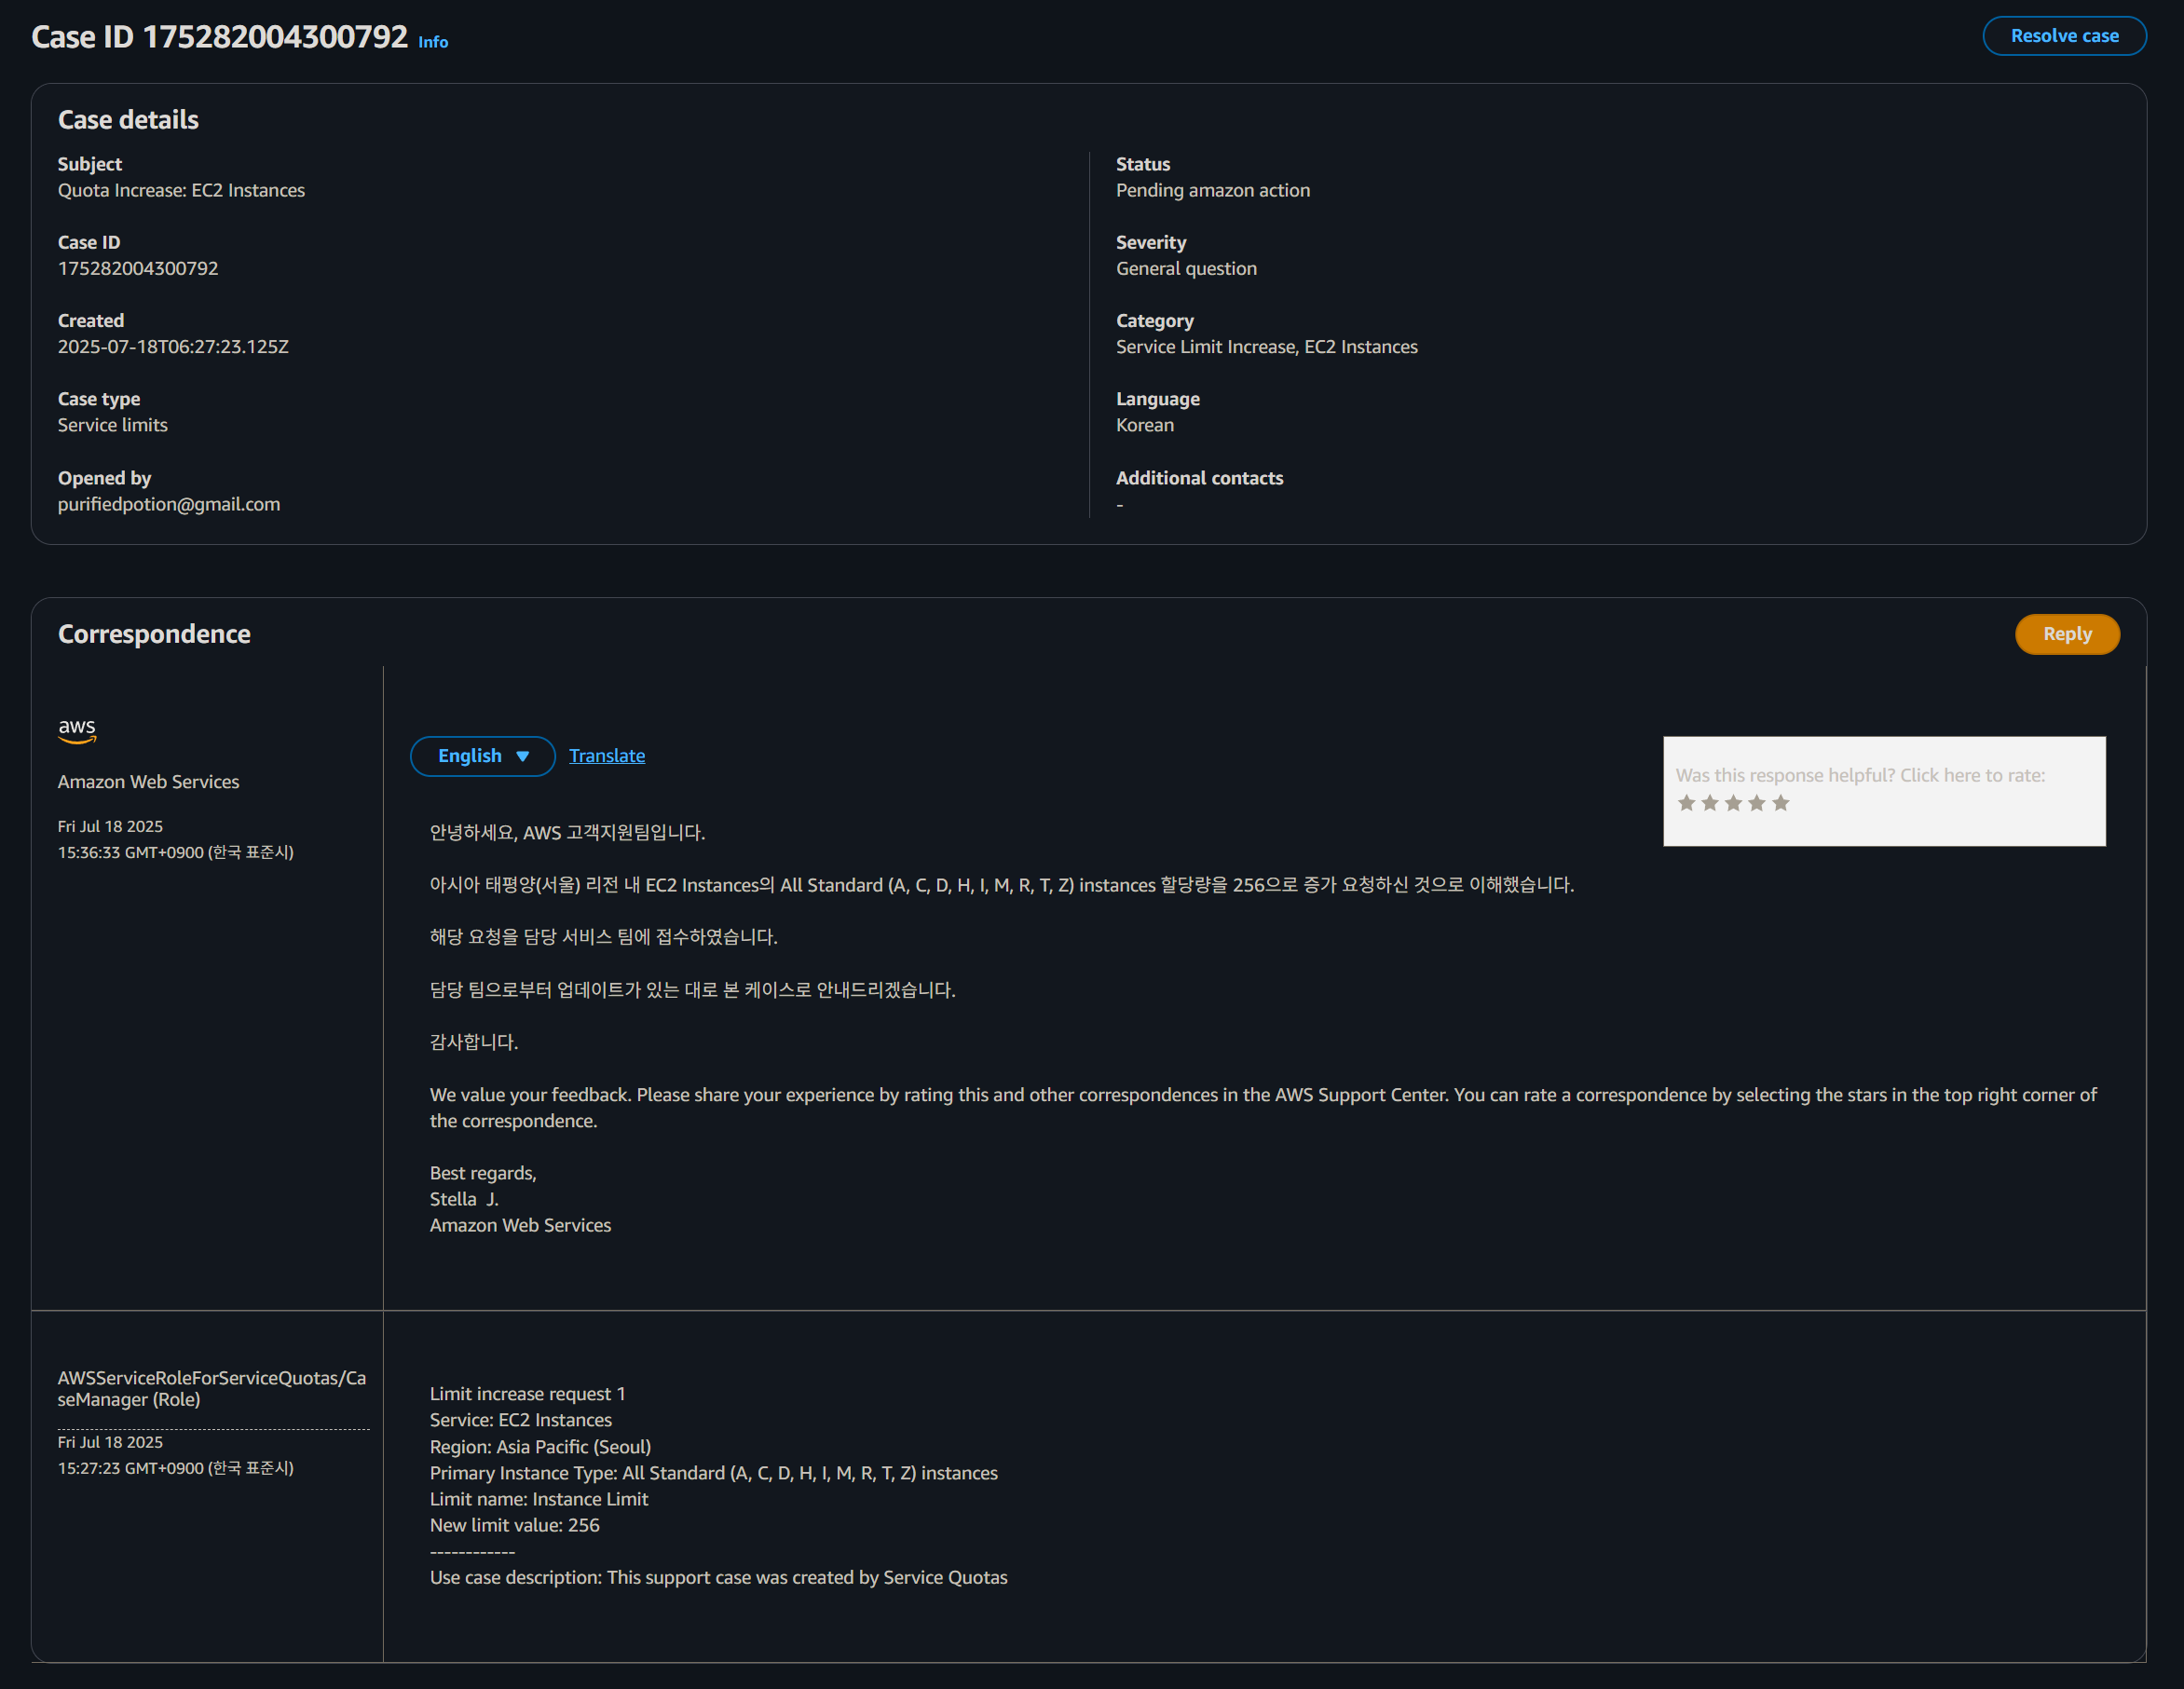Rate the response one star
The height and width of the screenshot is (1689, 2184).
[x=1686, y=803]
